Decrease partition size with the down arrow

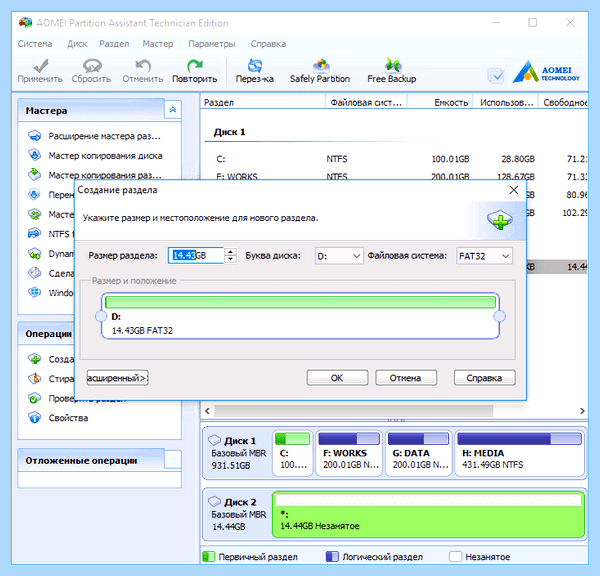pyautogui.click(x=230, y=259)
